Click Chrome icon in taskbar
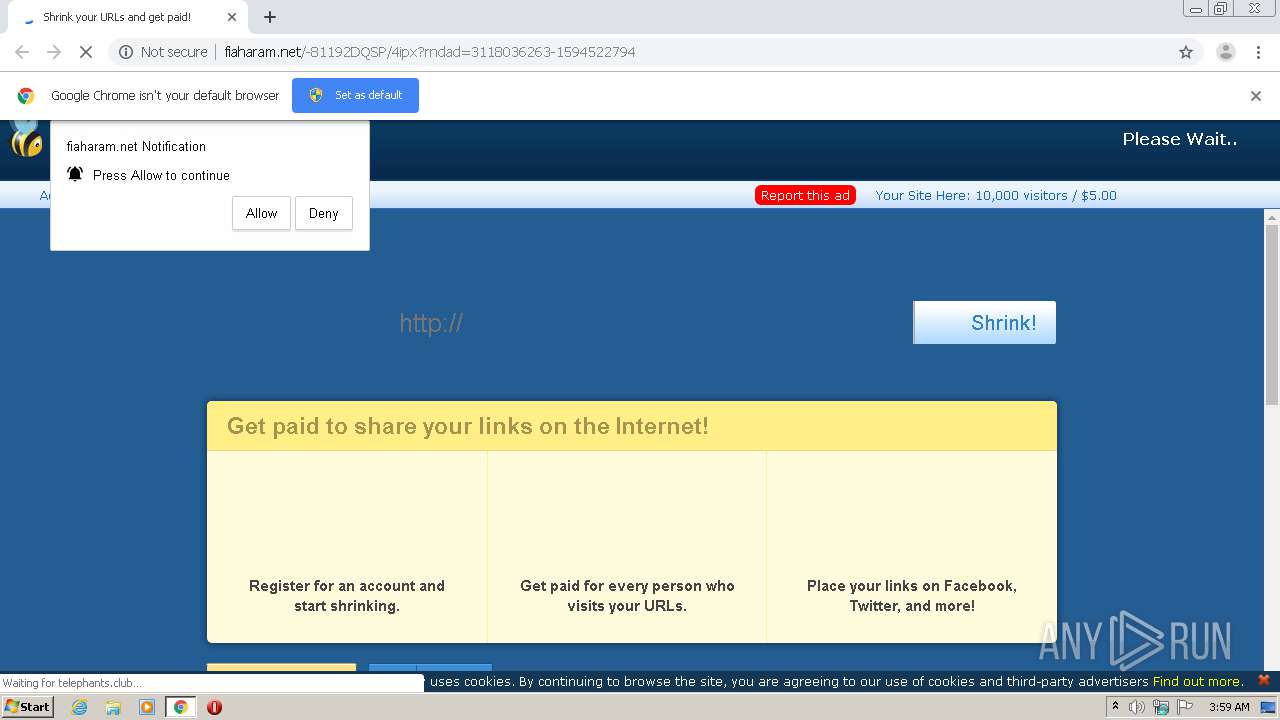 180,707
